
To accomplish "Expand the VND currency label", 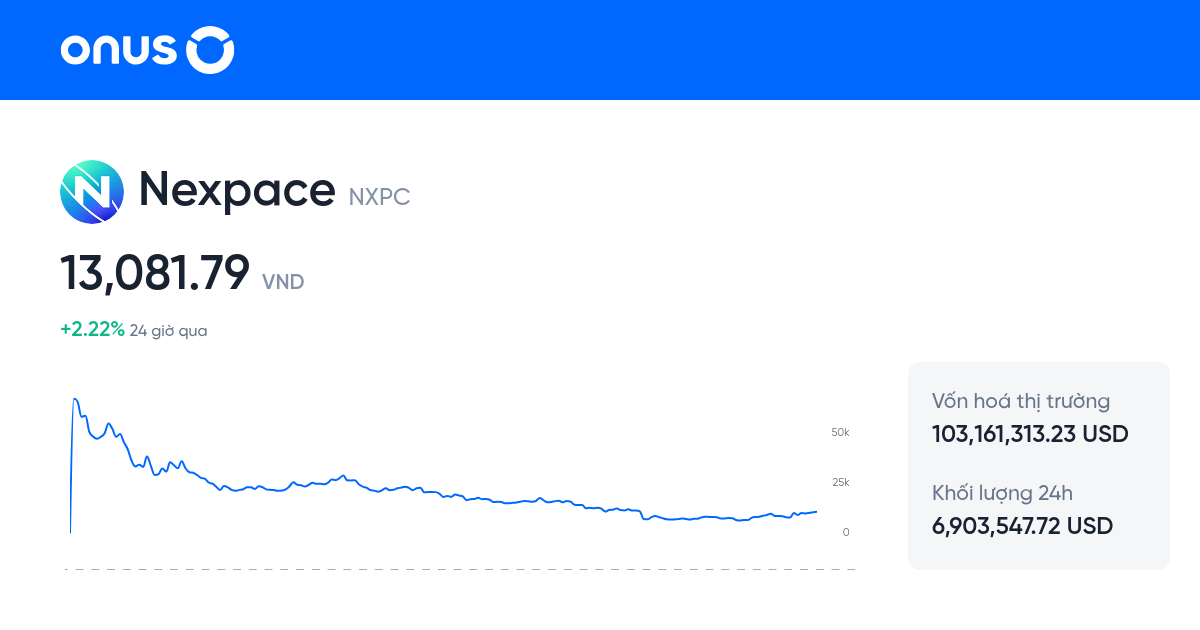I will coord(283,282).
